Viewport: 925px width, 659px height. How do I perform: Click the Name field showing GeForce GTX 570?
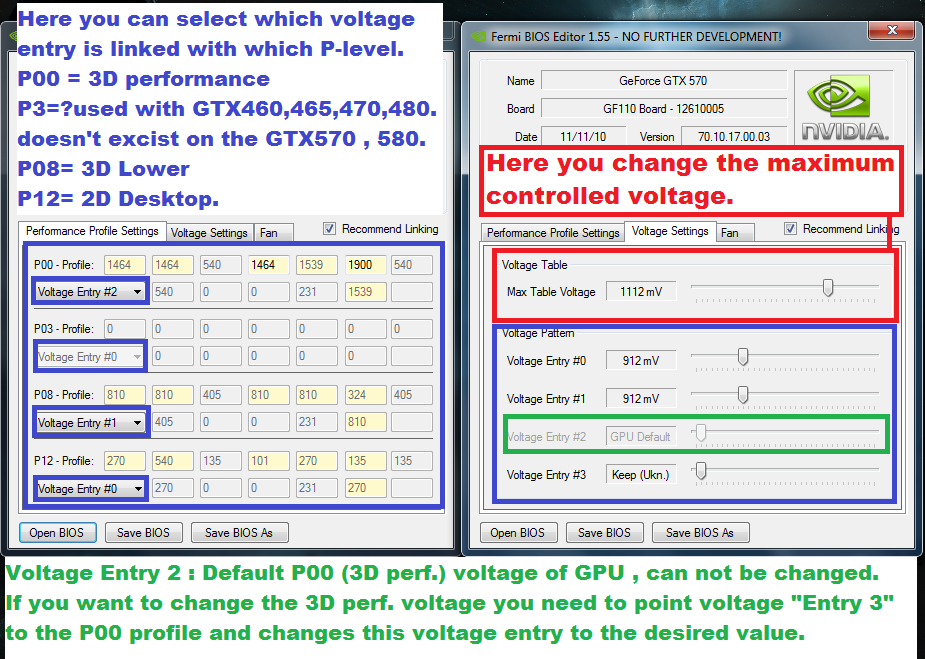click(664, 81)
